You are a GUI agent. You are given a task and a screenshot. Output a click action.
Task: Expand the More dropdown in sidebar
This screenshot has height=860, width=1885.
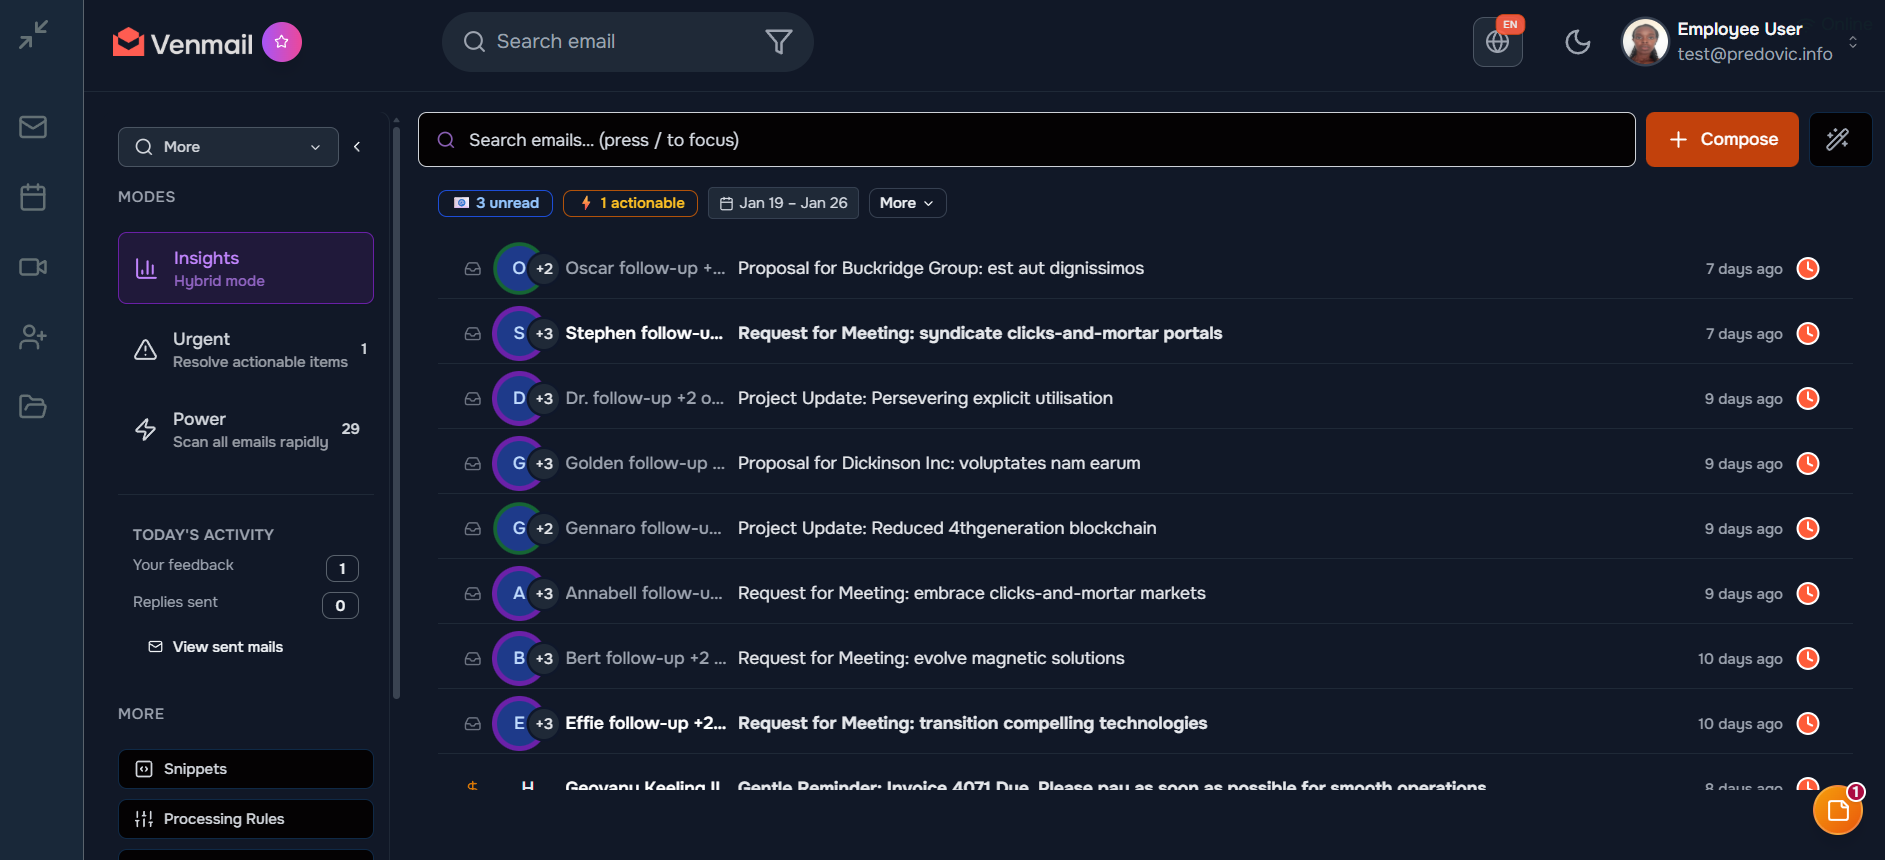pyautogui.click(x=228, y=147)
